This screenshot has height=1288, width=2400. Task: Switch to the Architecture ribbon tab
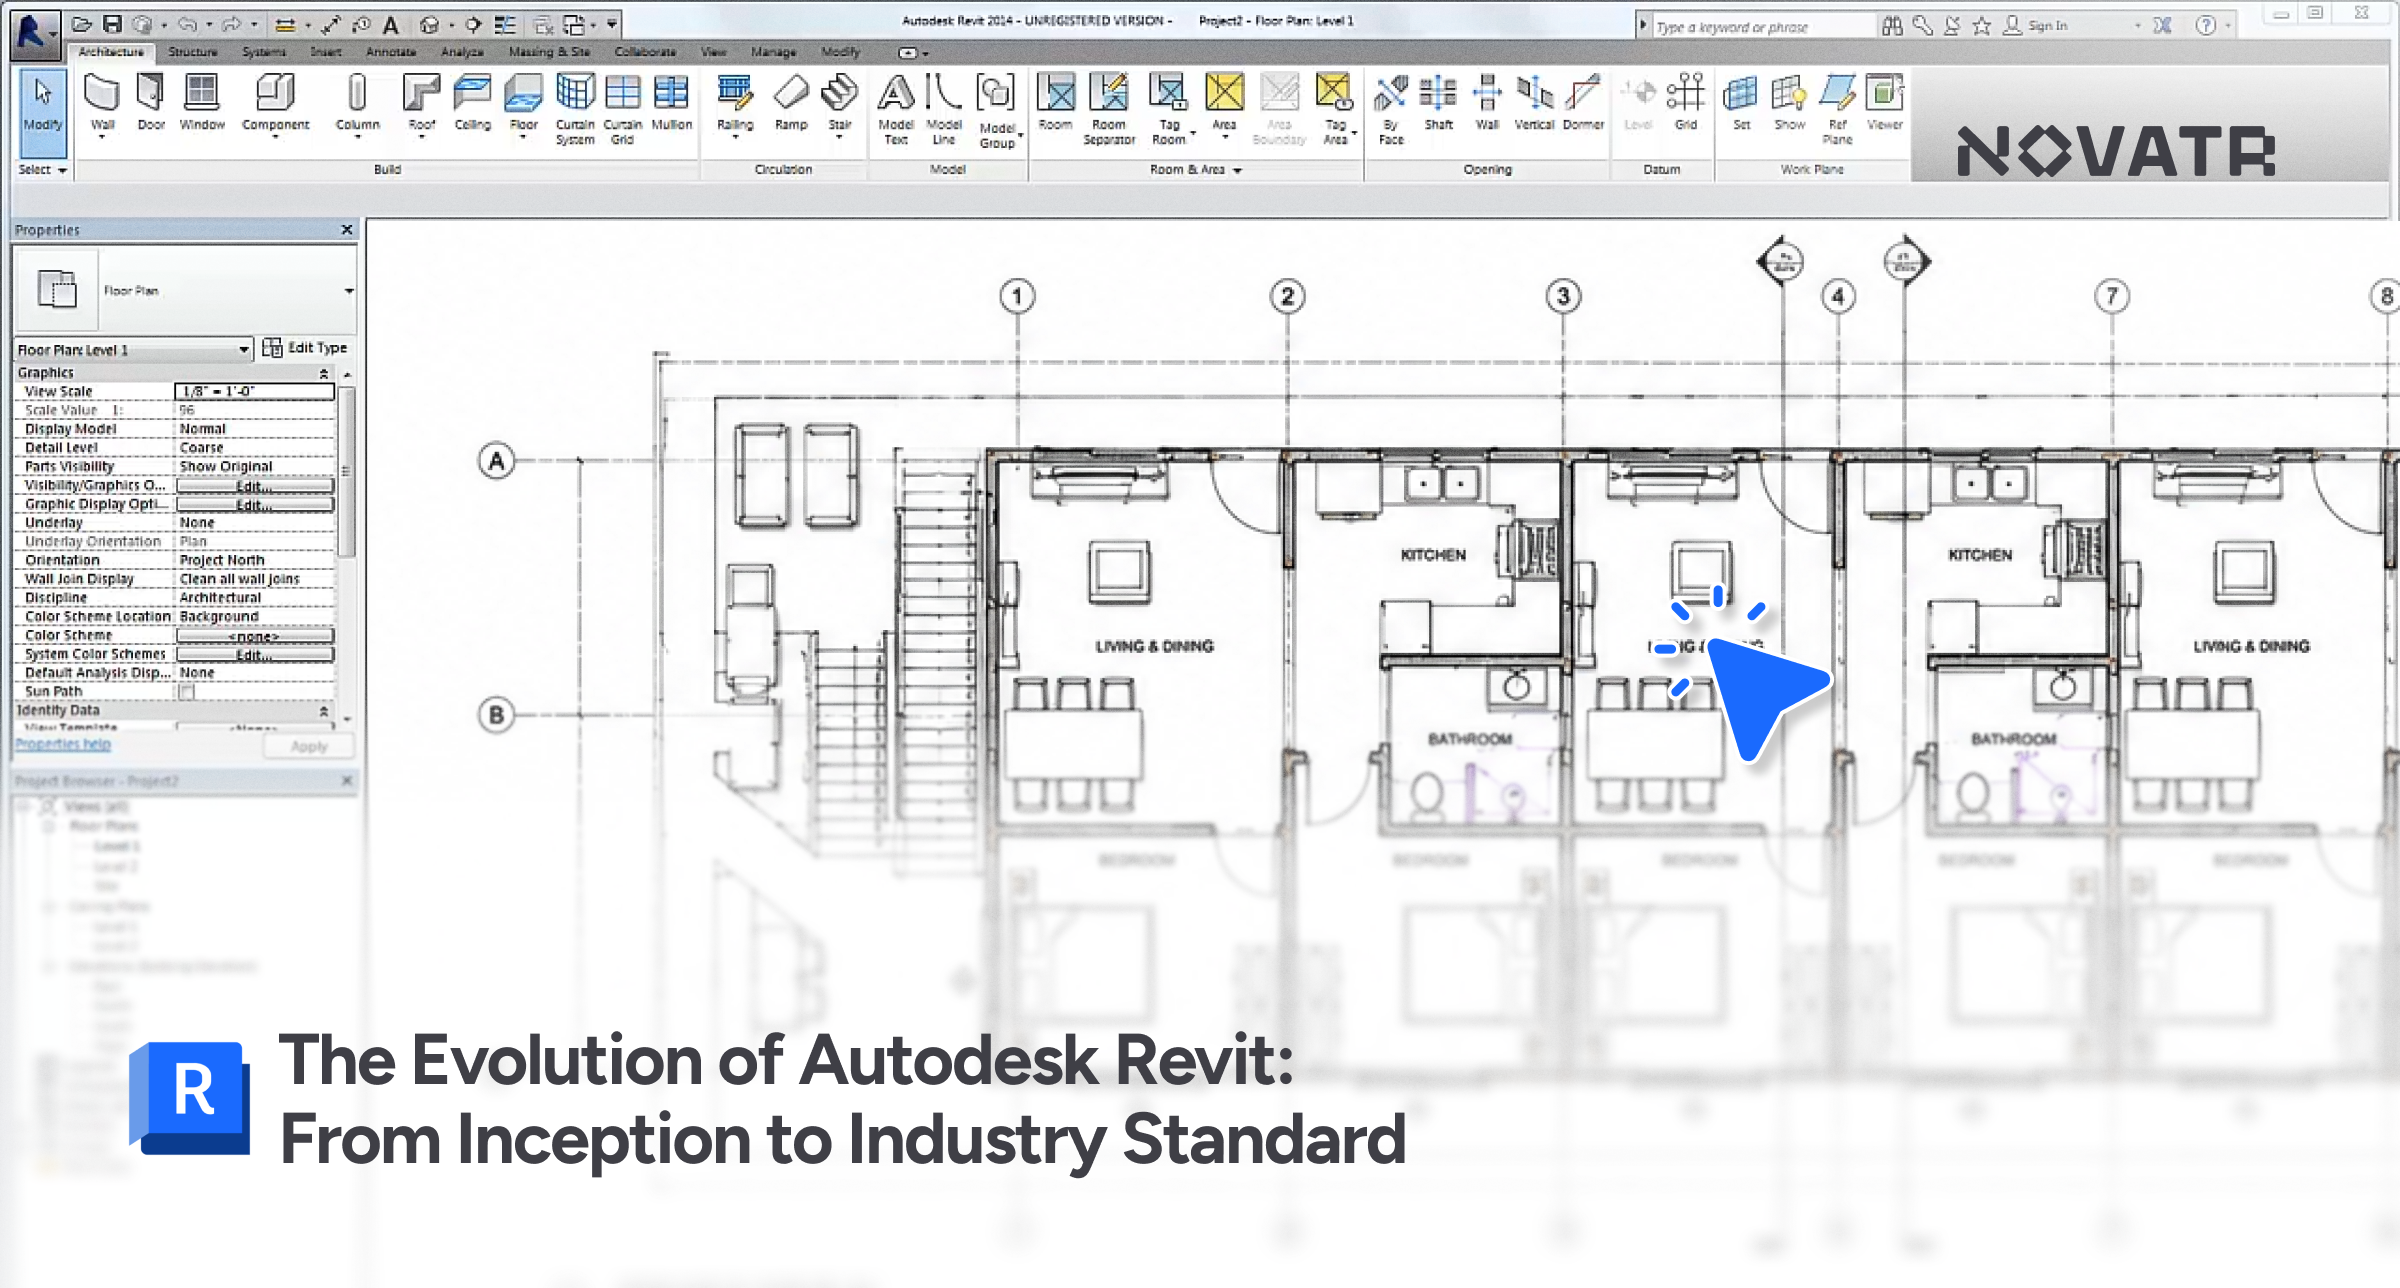pos(111,52)
